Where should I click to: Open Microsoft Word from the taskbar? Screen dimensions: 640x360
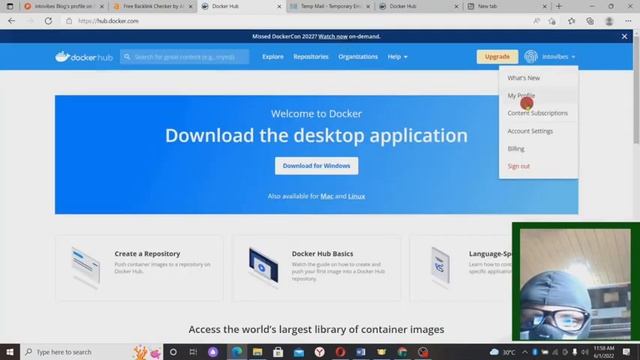click(361, 352)
